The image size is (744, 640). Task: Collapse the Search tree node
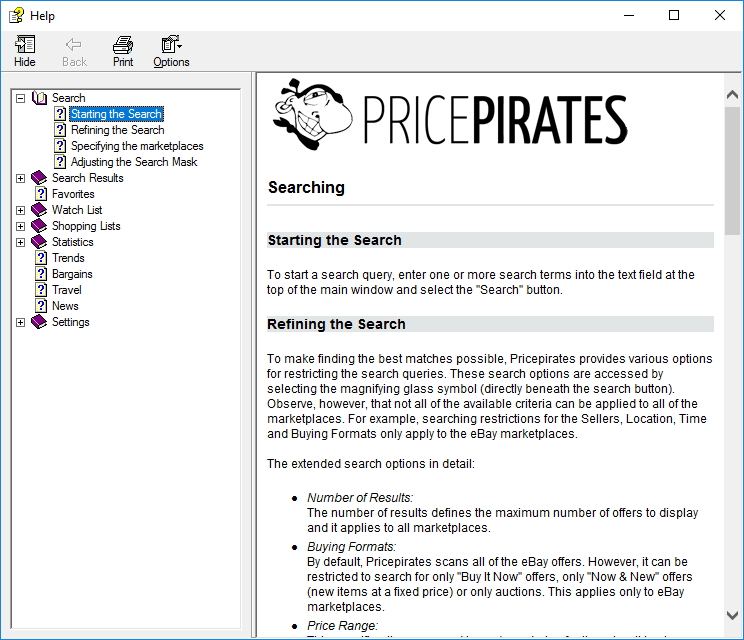(20, 98)
